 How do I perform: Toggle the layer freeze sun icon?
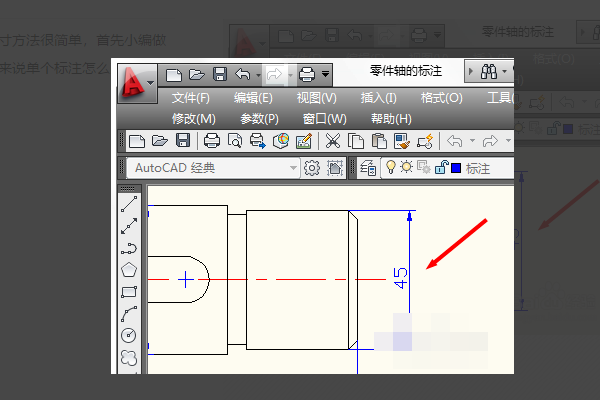(406, 168)
